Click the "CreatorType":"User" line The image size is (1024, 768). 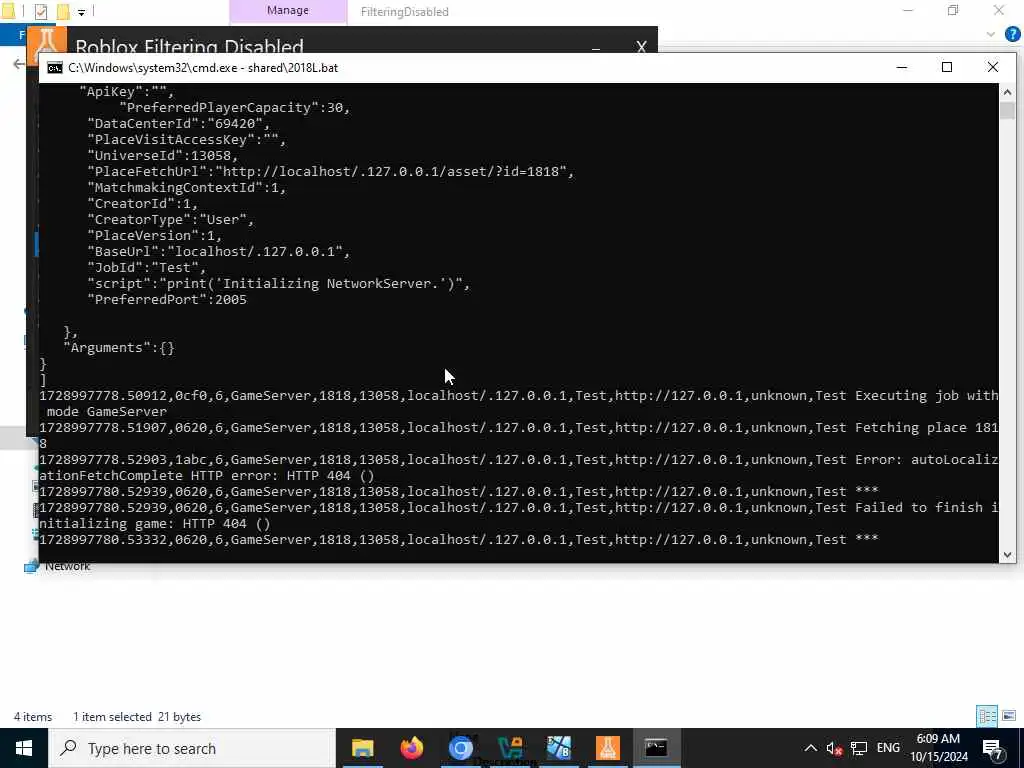[x=171, y=219]
